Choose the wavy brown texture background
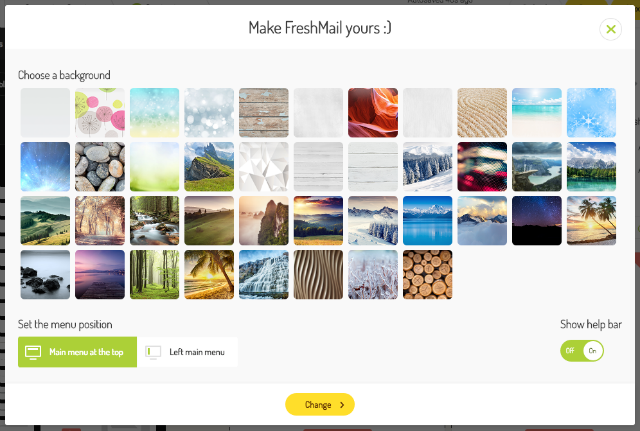Image resolution: width=640 pixels, height=431 pixels. click(318, 275)
